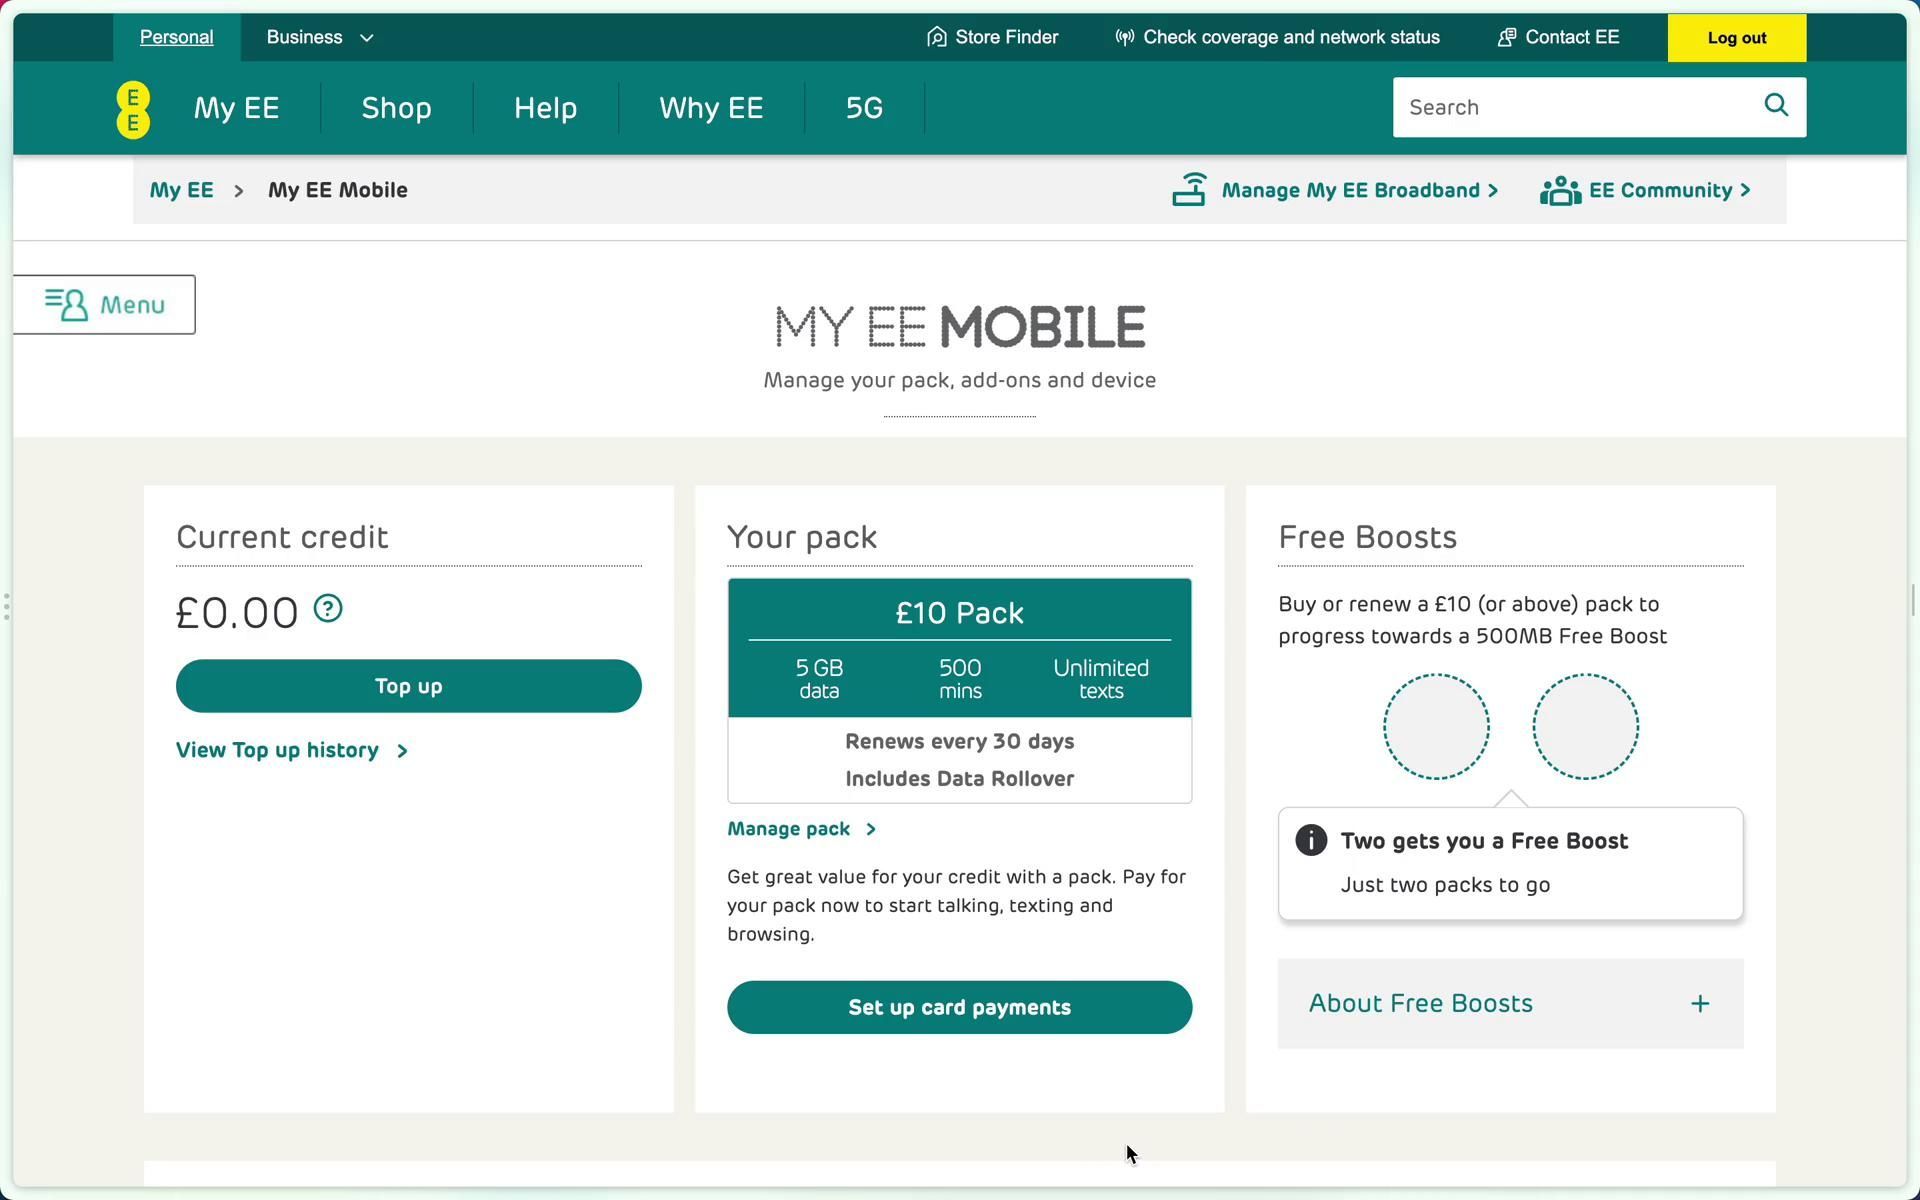Click the credit help question mark icon

pos(328,608)
